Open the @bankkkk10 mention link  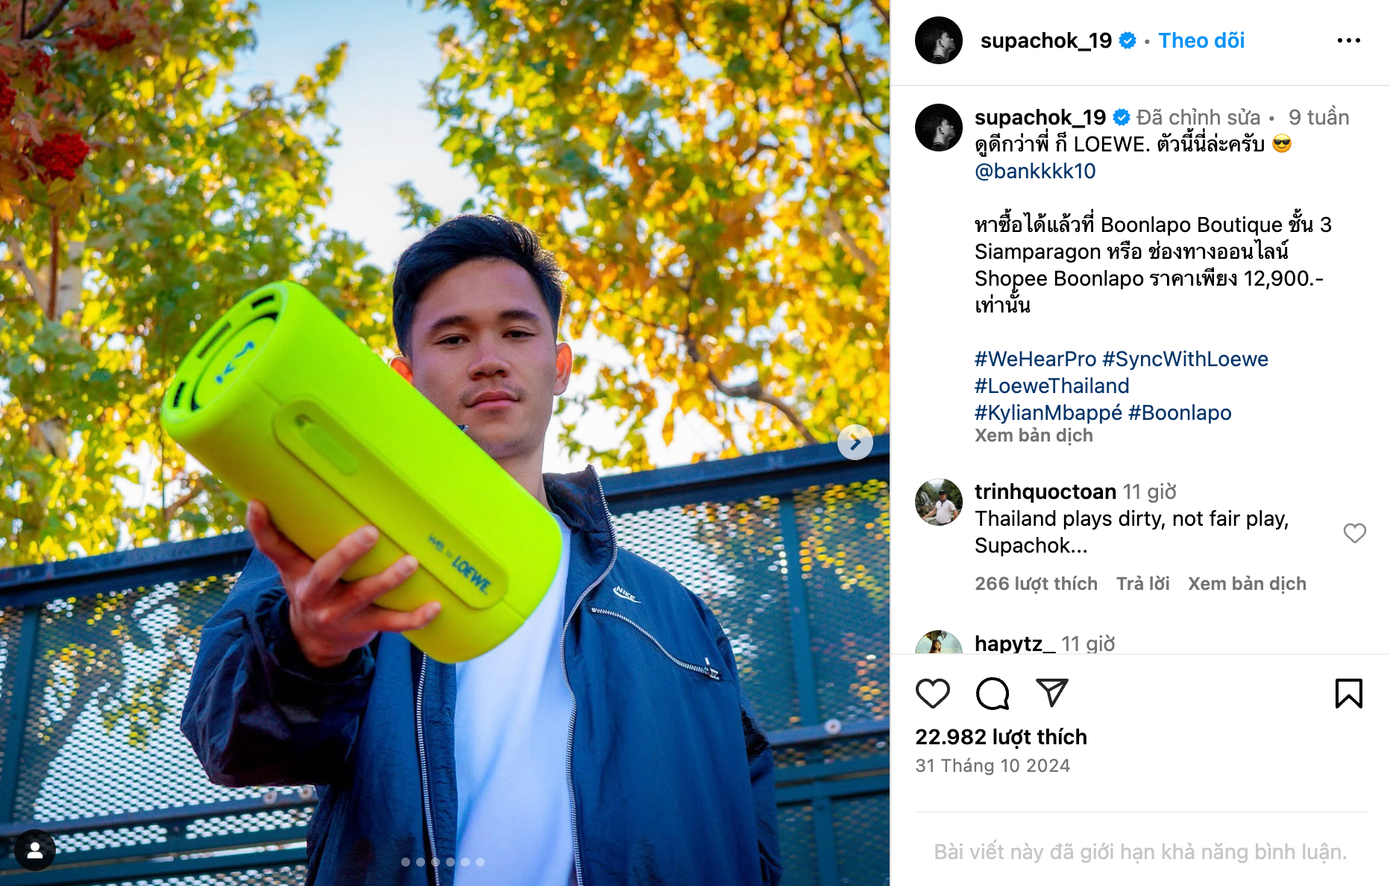point(1035,171)
